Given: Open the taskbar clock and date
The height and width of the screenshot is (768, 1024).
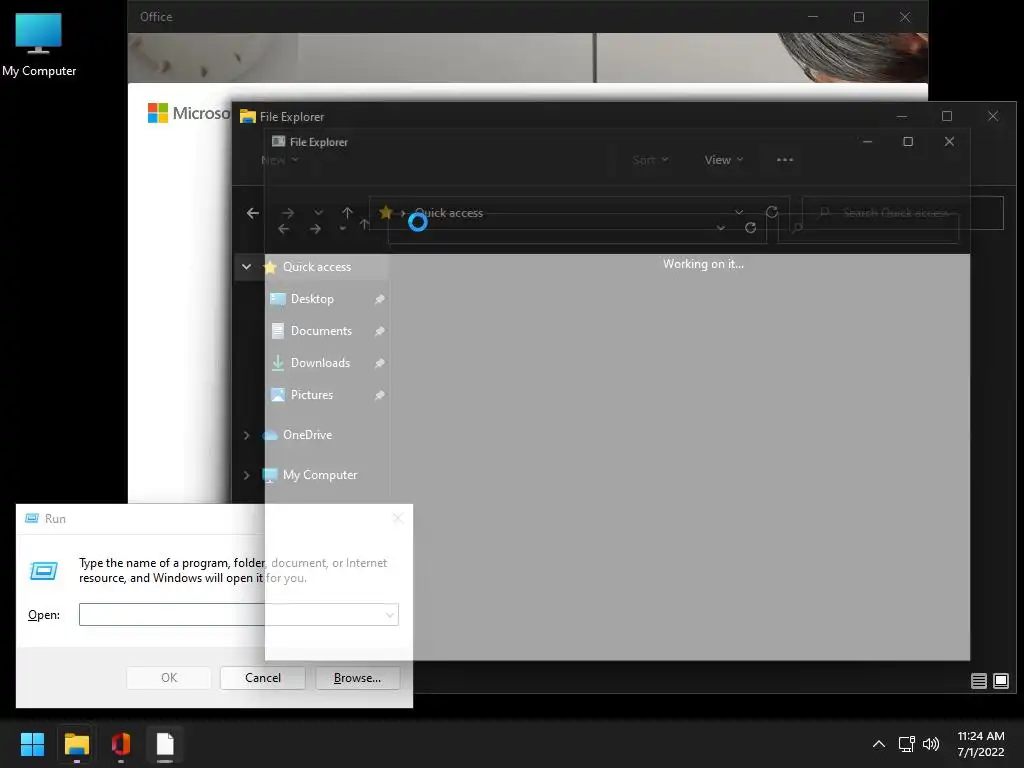Looking at the screenshot, I should pos(981,744).
